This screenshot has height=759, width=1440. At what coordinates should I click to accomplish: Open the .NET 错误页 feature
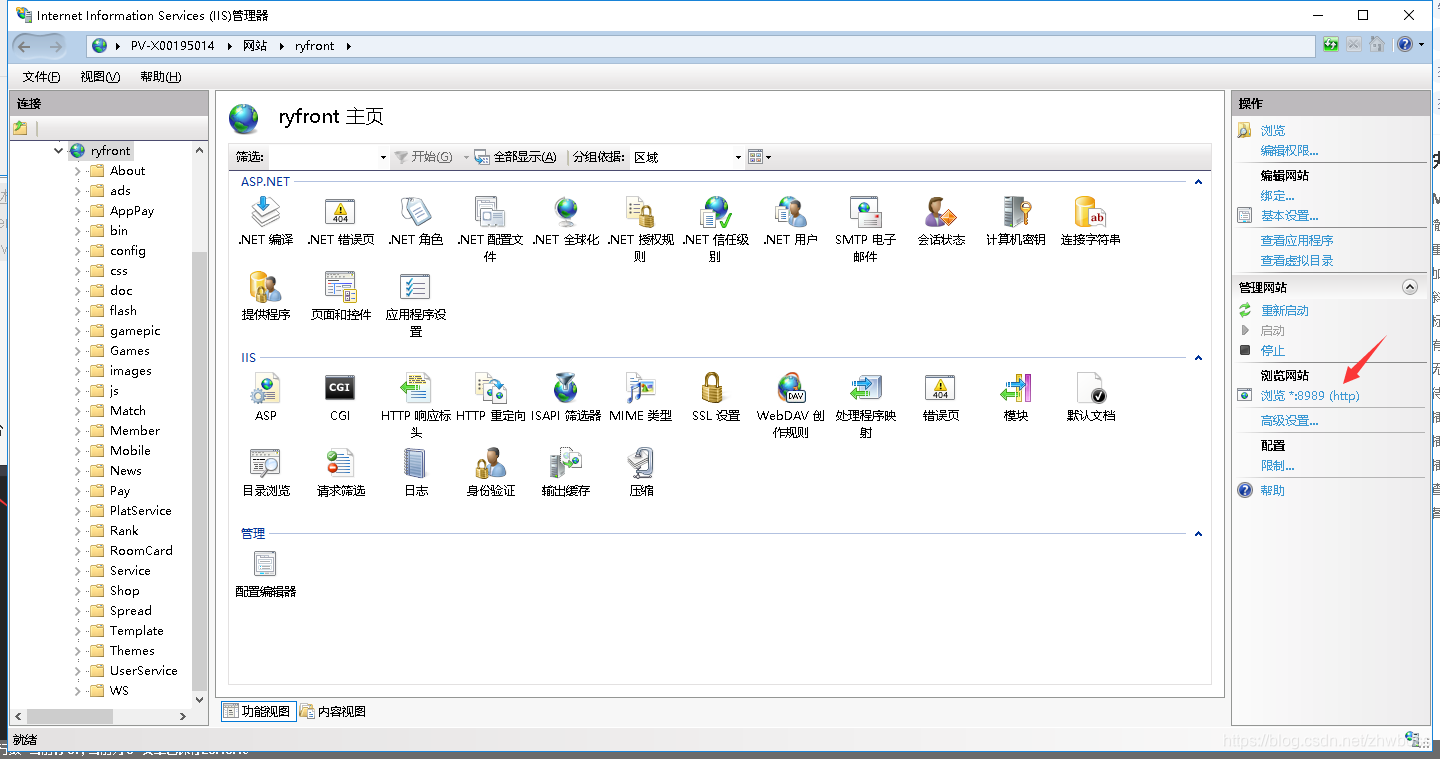[x=340, y=221]
